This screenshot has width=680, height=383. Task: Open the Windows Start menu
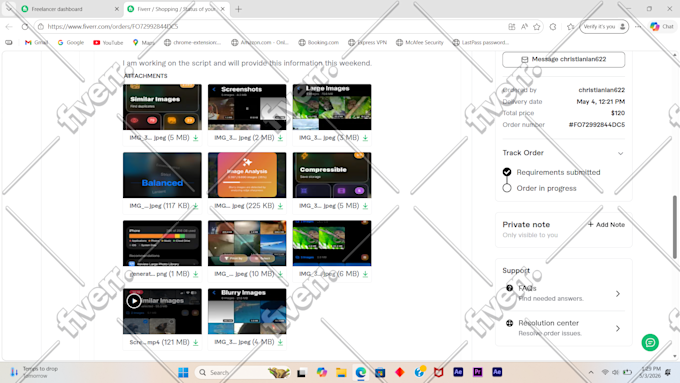(183, 372)
